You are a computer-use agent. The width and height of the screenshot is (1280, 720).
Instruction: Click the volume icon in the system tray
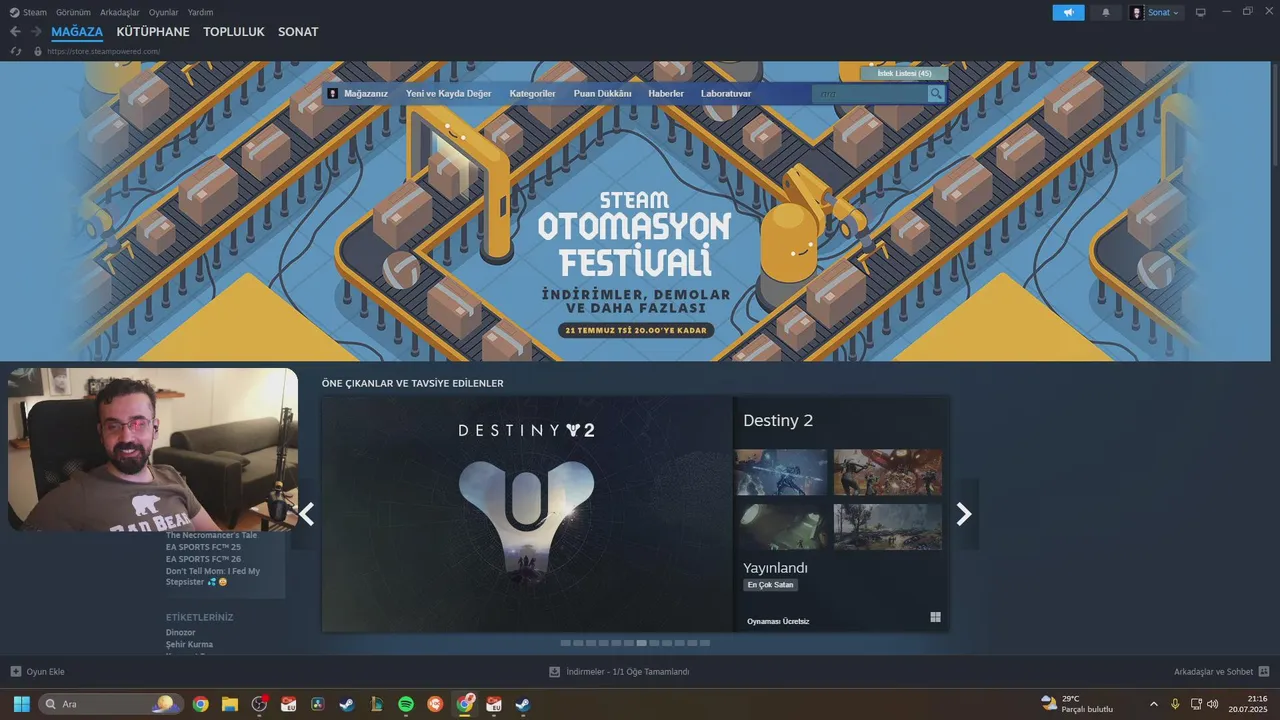(x=1213, y=704)
